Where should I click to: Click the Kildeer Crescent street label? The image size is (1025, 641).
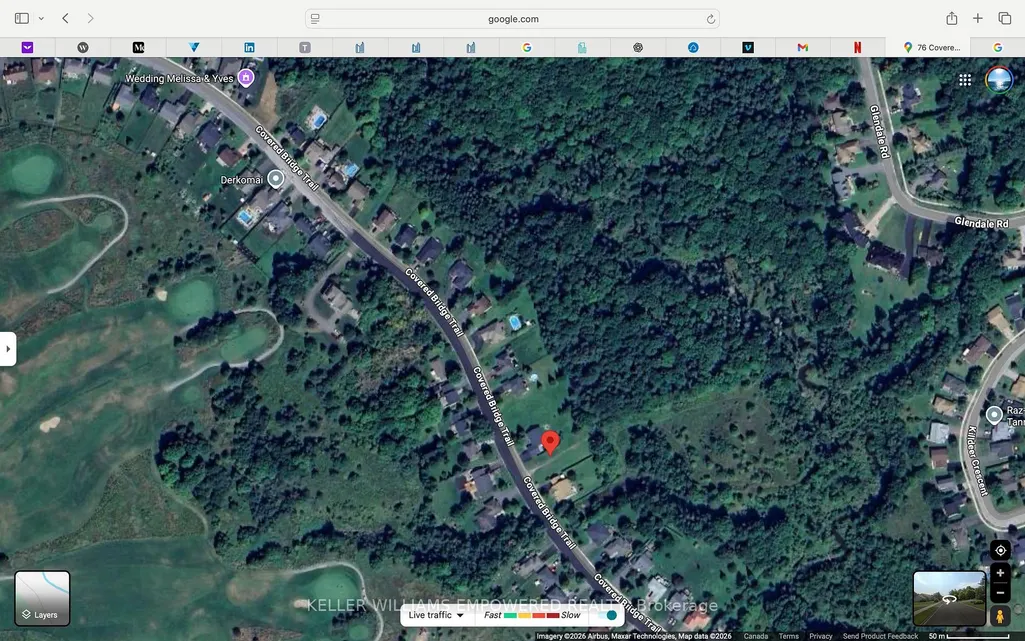pyautogui.click(x=977, y=460)
